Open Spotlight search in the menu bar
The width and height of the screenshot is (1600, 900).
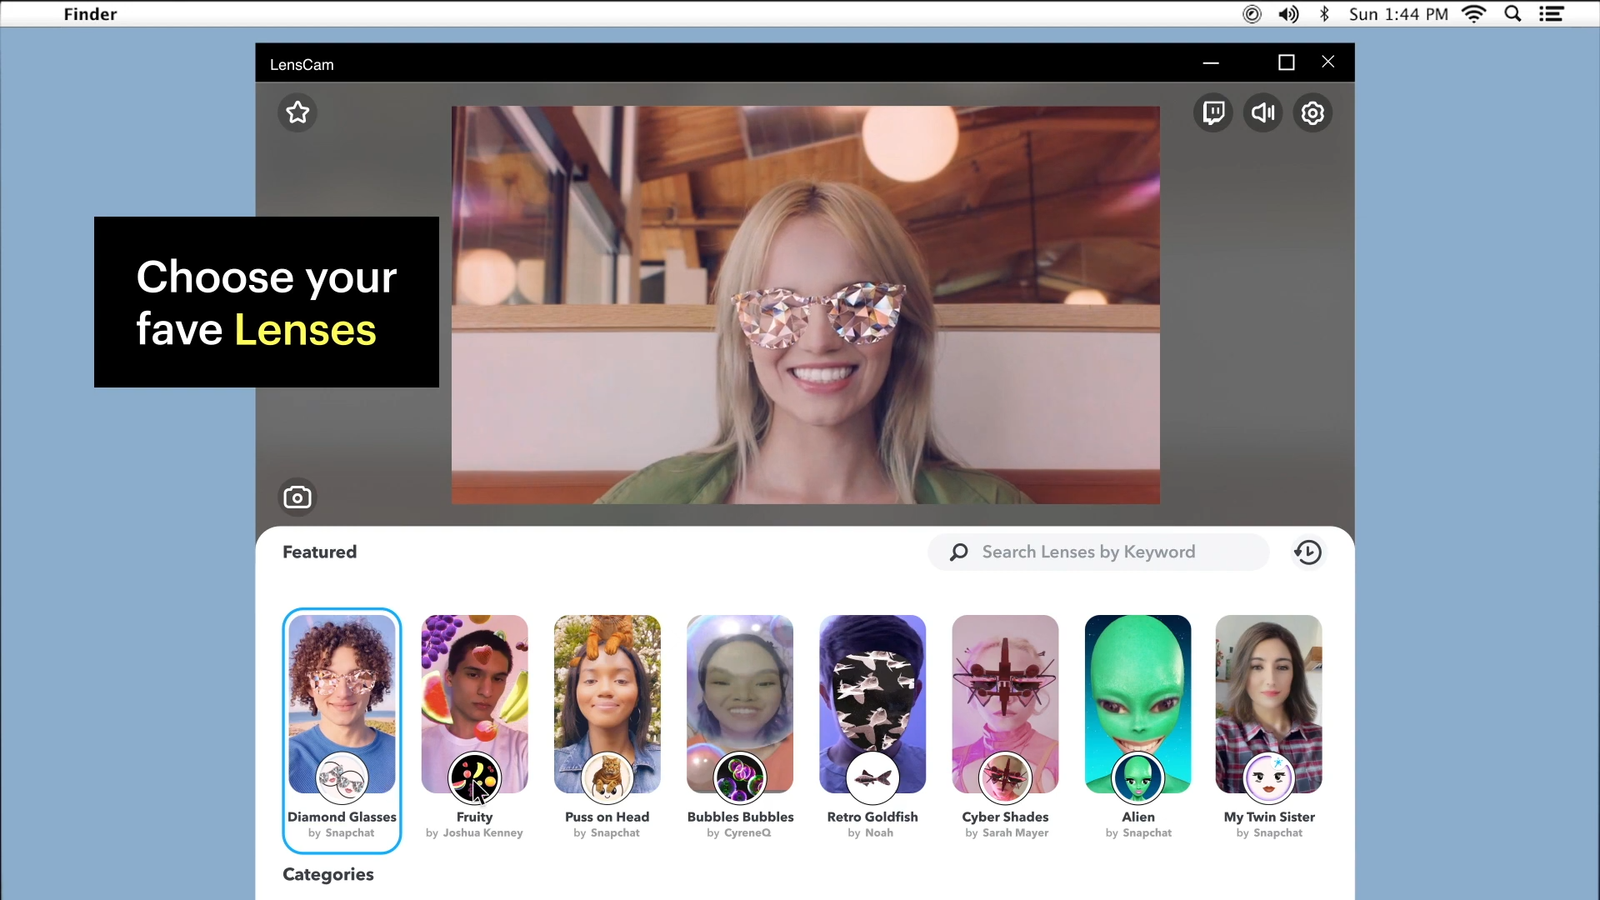(x=1512, y=13)
